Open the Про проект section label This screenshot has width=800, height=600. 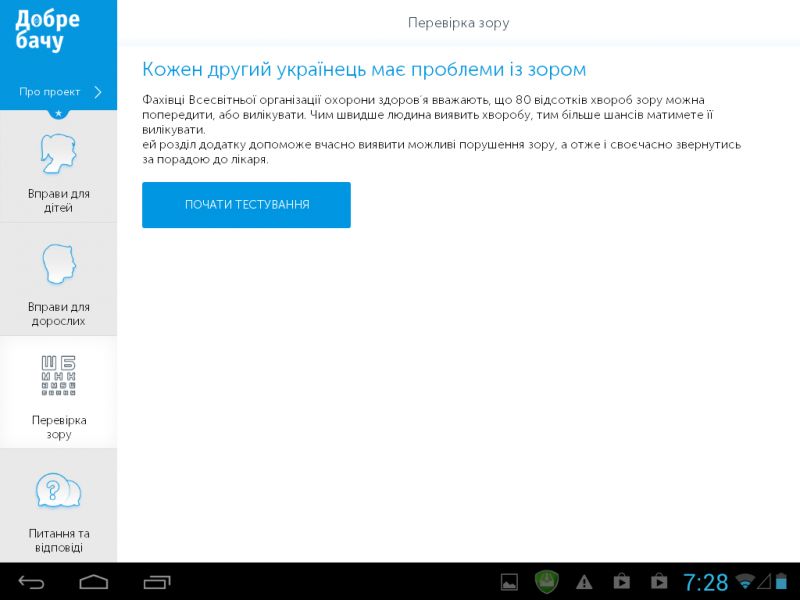(x=49, y=92)
